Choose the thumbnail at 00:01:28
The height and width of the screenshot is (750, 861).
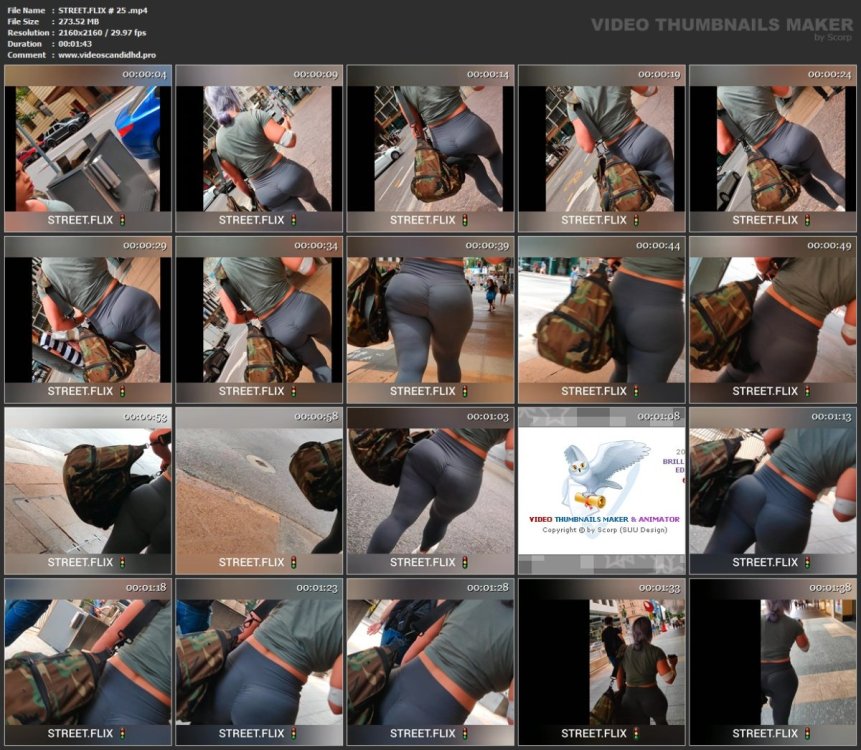point(430,662)
